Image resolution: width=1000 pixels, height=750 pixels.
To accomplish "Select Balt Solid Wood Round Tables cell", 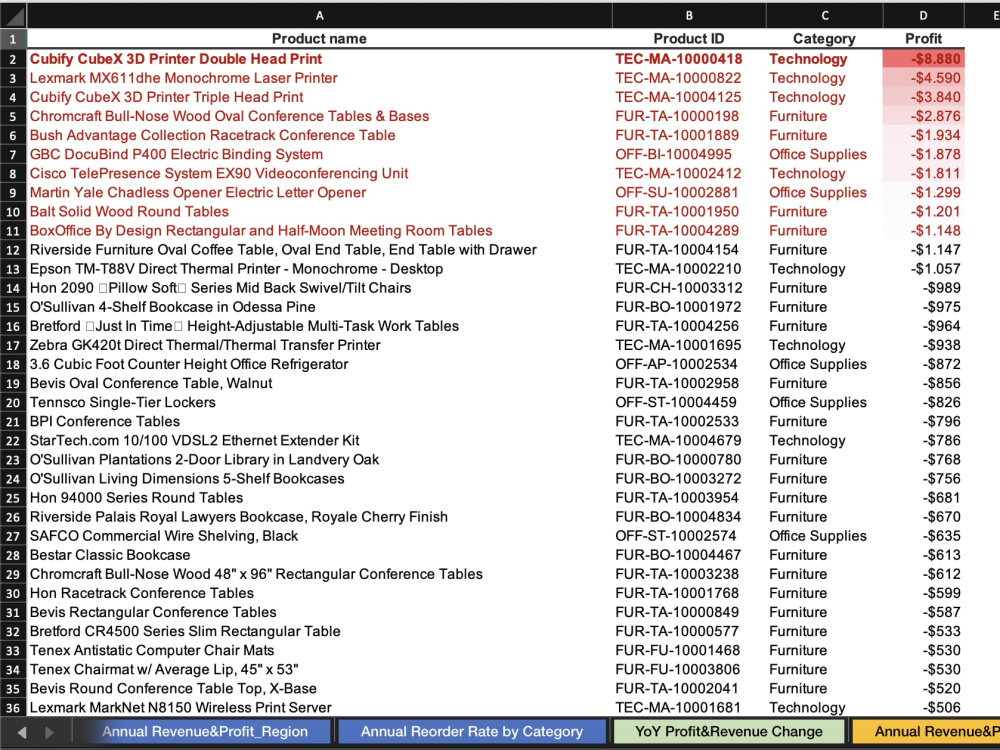I will point(320,212).
